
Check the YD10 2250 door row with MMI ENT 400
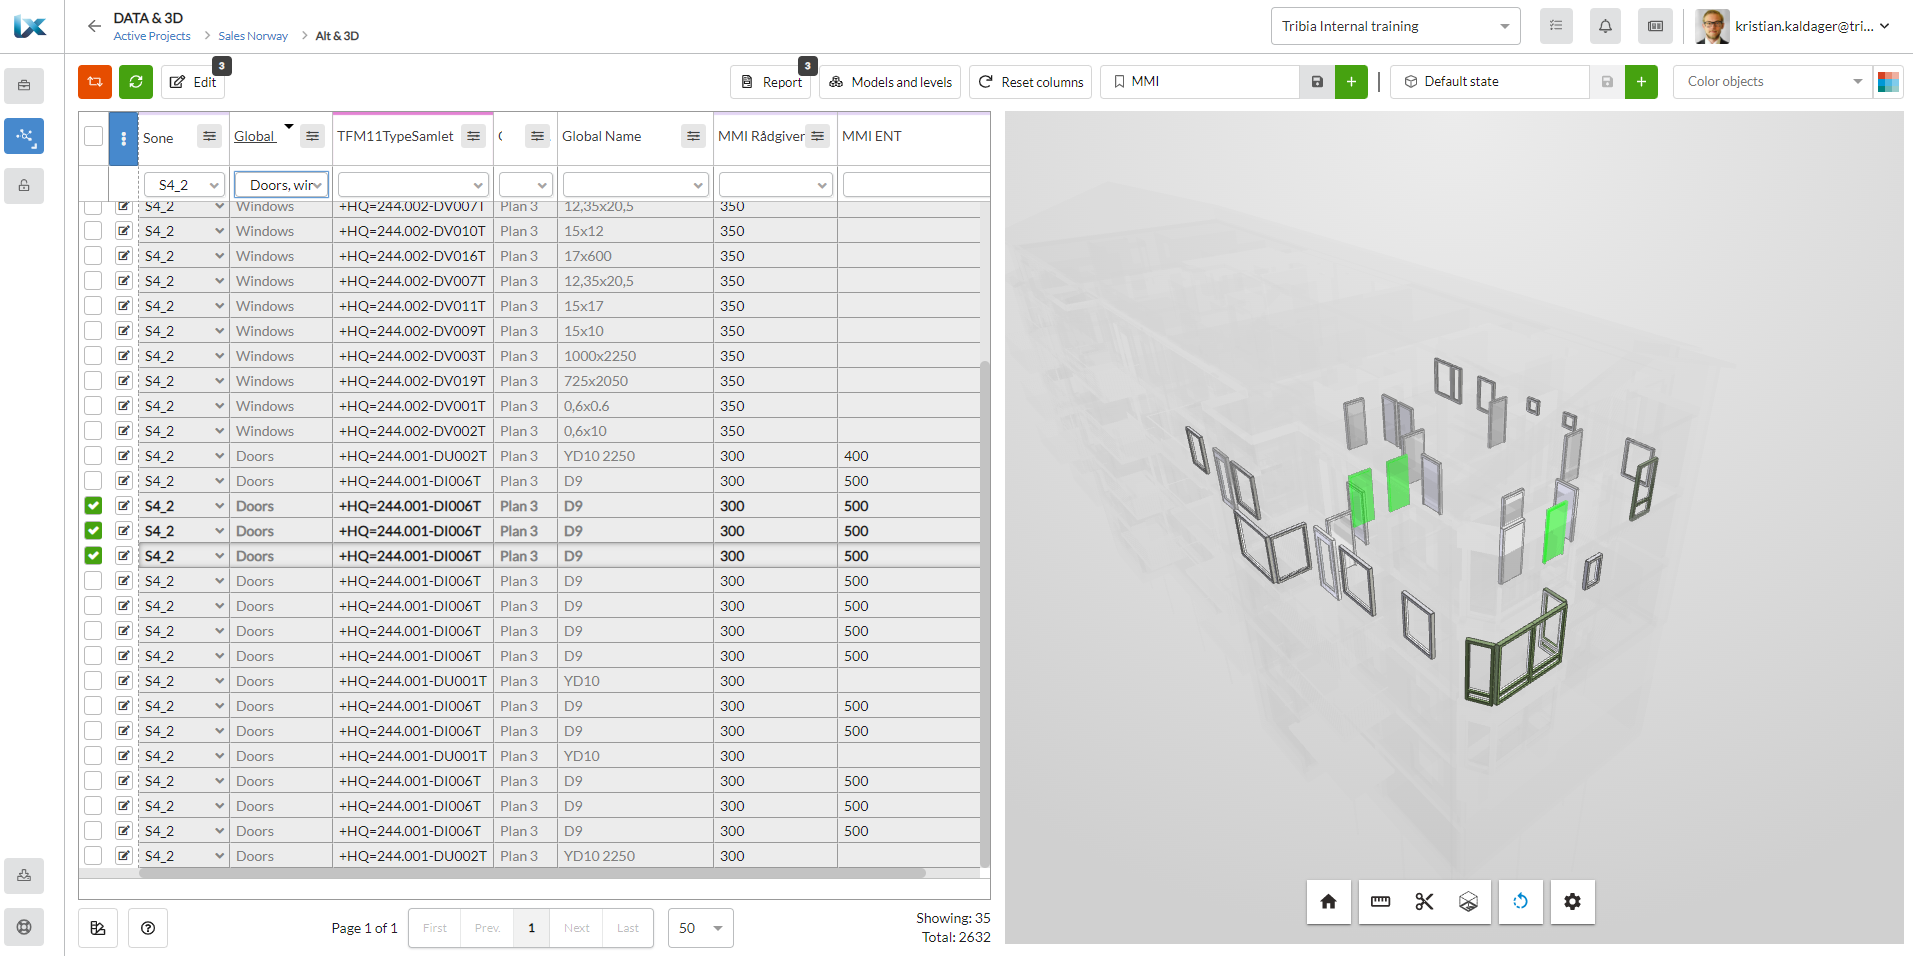94,456
